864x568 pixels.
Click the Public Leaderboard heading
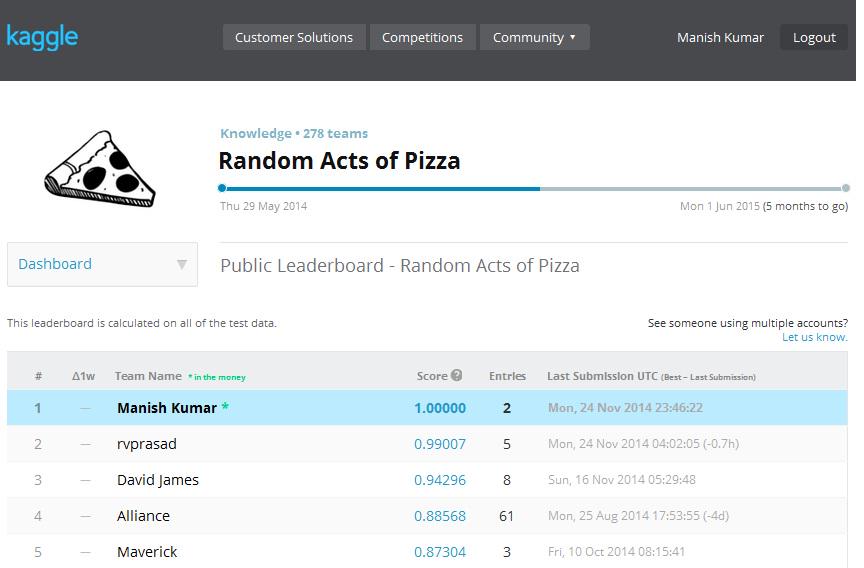coord(399,266)
